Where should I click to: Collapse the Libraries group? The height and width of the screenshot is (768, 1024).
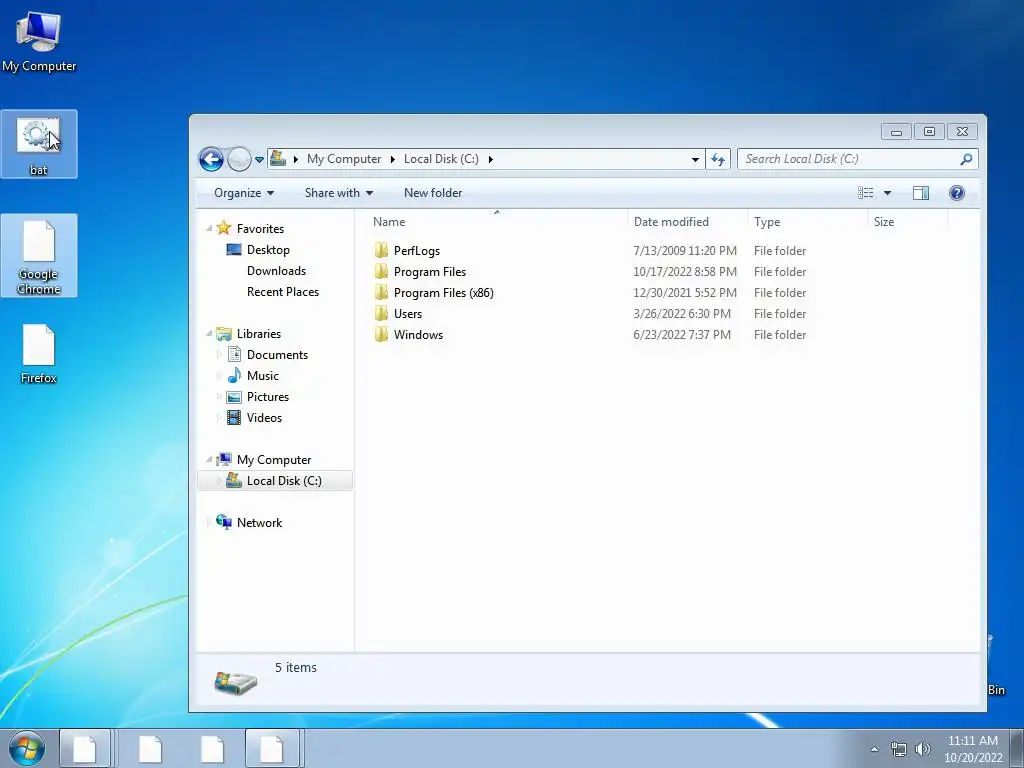(209, 334)
